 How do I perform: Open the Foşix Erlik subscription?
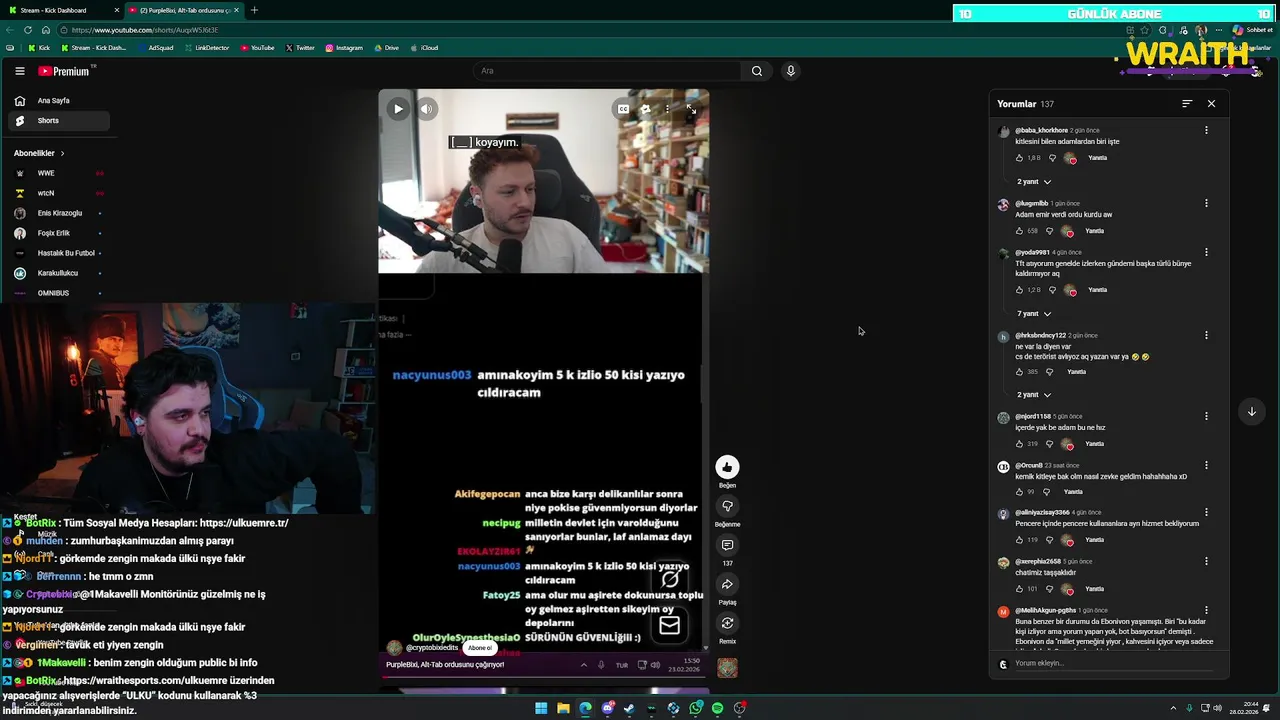tap(55, 233)
